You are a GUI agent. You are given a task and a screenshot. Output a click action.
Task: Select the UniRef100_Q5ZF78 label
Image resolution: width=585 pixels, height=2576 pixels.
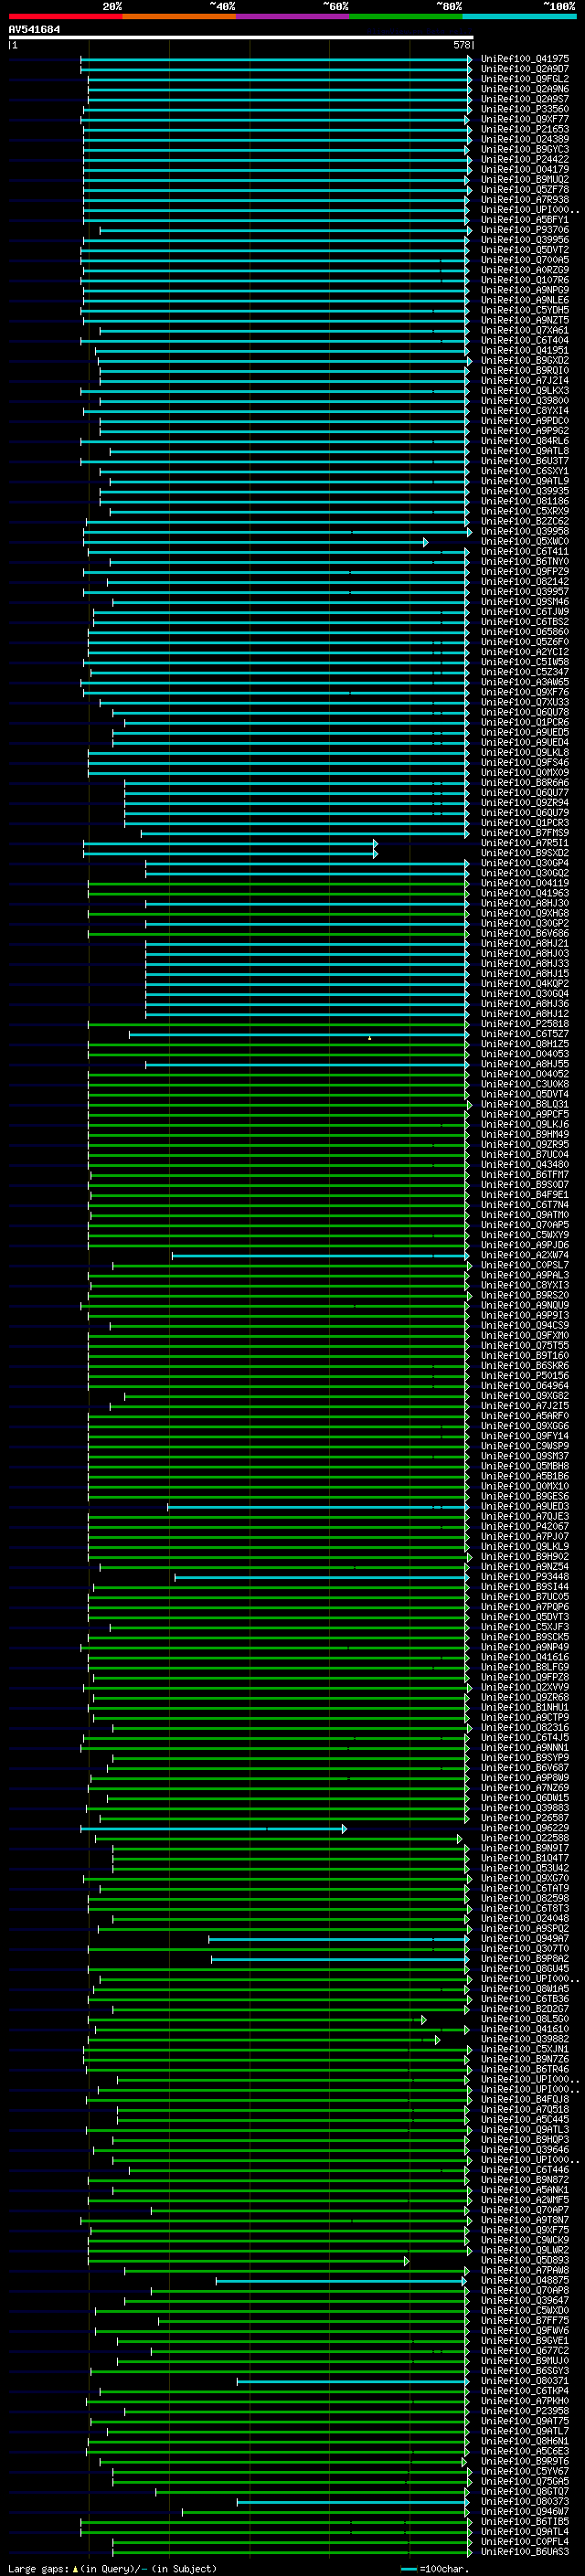click(x=525, y=189)
